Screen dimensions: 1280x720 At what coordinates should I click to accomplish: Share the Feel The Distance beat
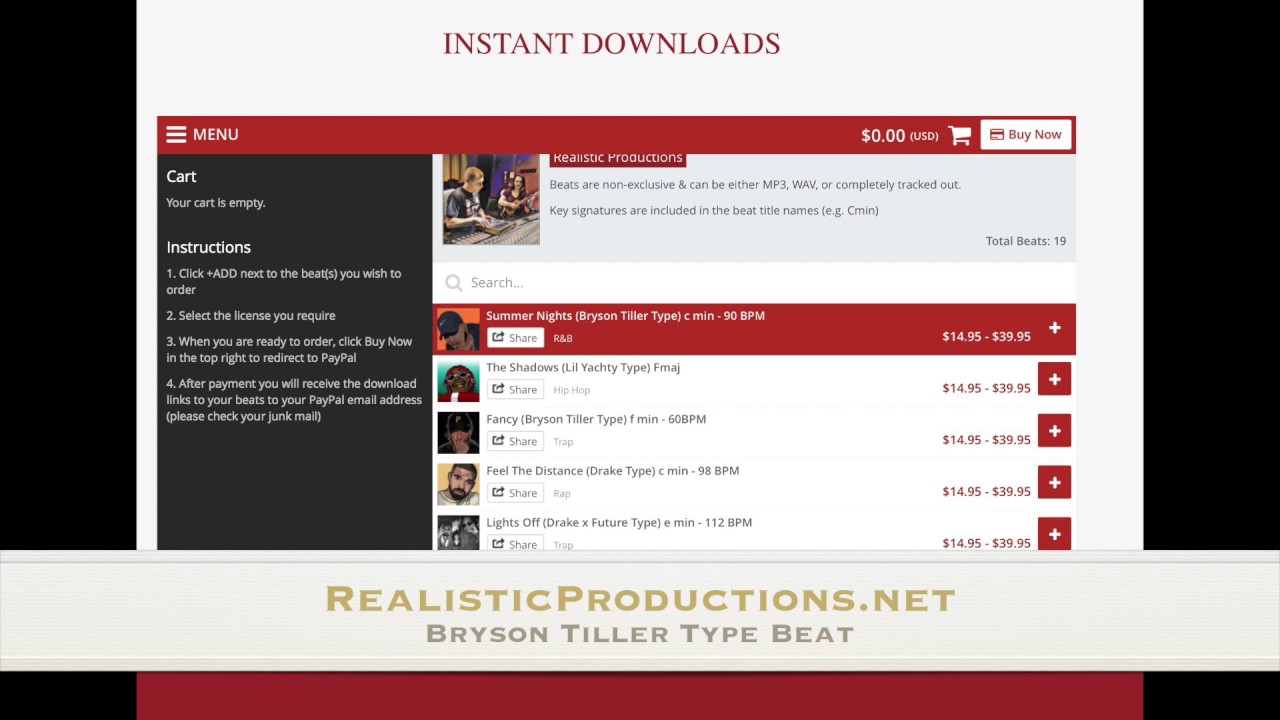tap(515, 493)
